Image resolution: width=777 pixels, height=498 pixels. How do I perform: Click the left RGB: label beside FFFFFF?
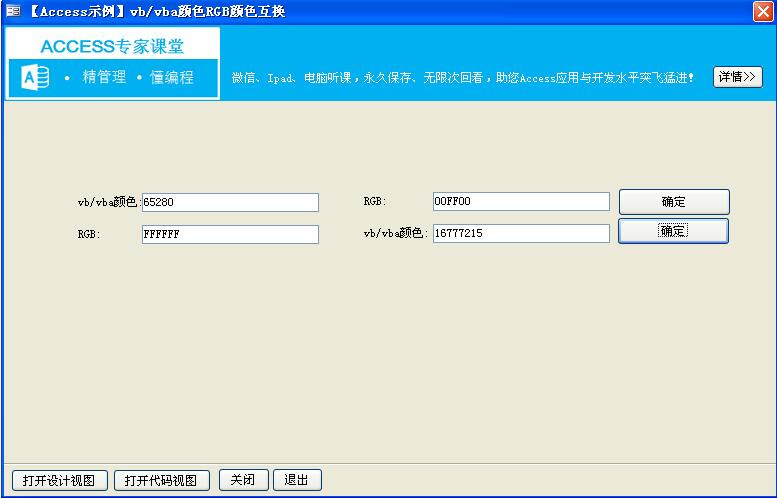(x=89, y=234)
